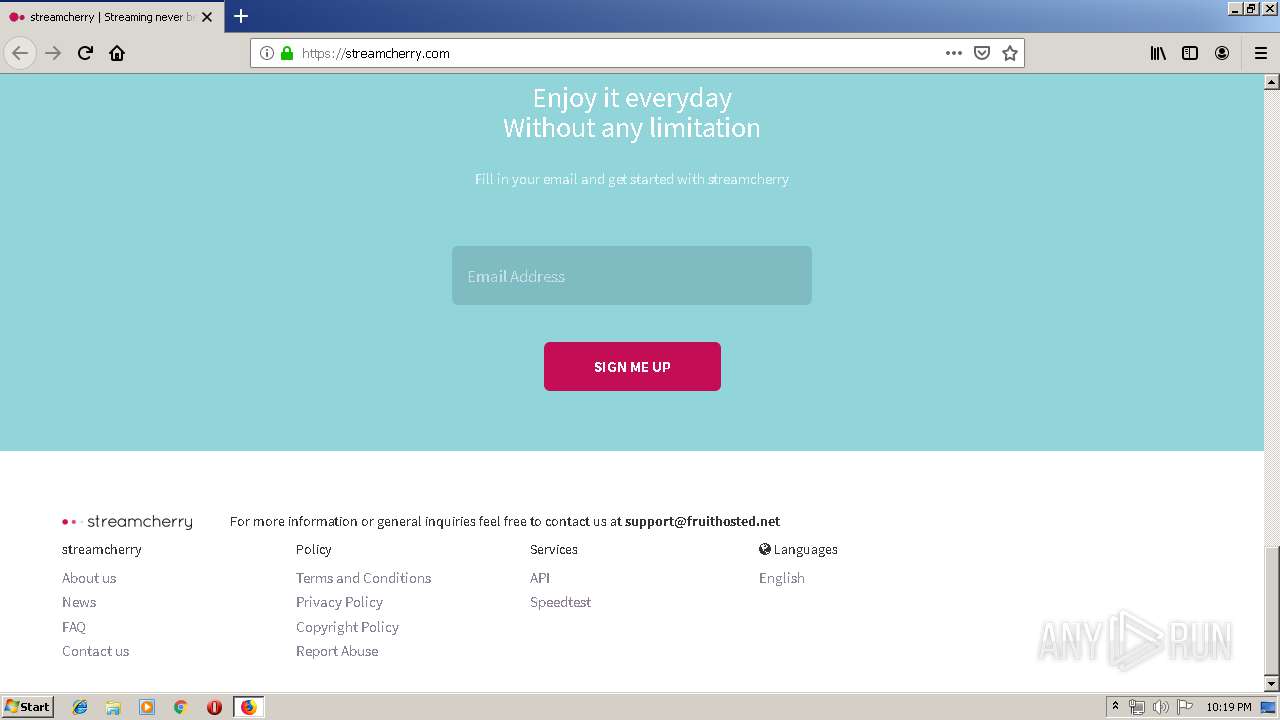Show site information icon in address bar
Image resolution: width=1280 pixels, height=720 pixels.
[267, 53]
